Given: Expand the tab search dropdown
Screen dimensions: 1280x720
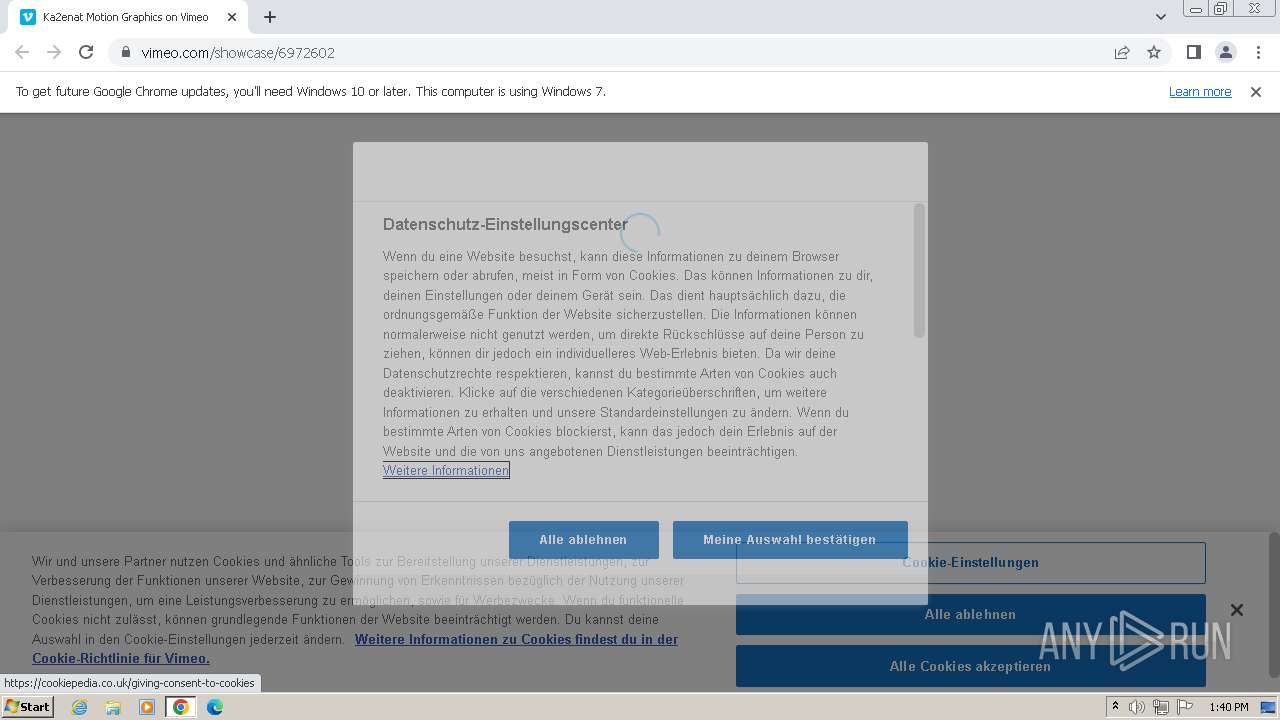Looking at the screenshot, I should point(1160,17).
